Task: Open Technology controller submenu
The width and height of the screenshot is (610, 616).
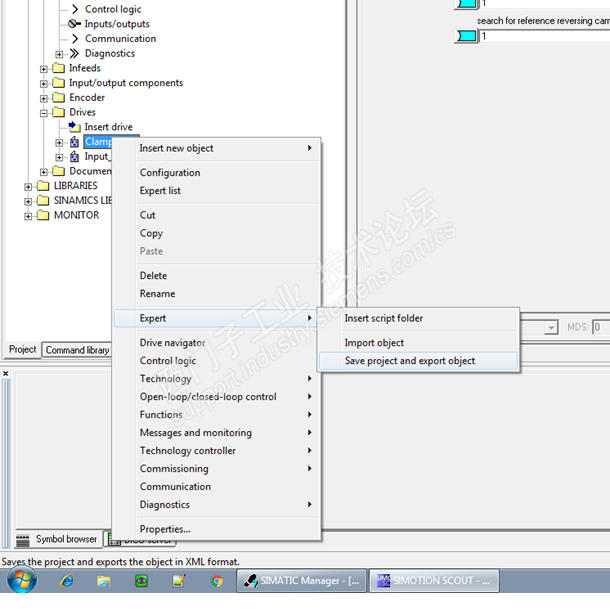Action: click(x=217, y=451)
